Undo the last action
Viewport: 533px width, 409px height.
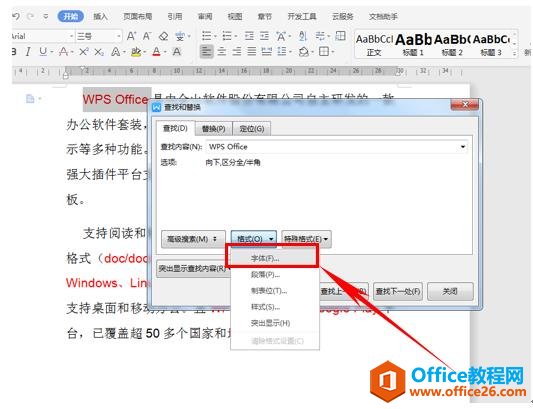[16, 16]
